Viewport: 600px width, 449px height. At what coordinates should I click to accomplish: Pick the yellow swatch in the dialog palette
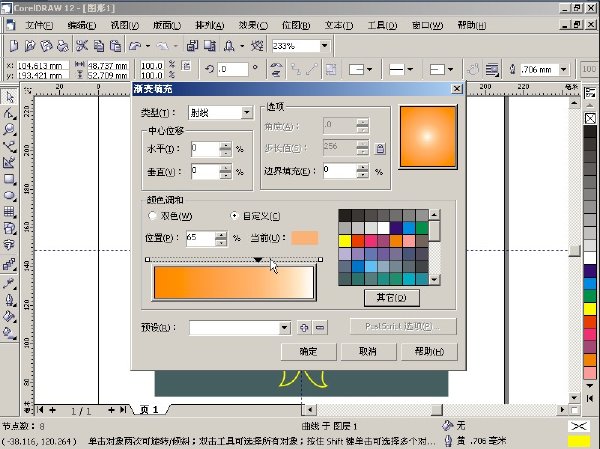(x=345, y=240)
